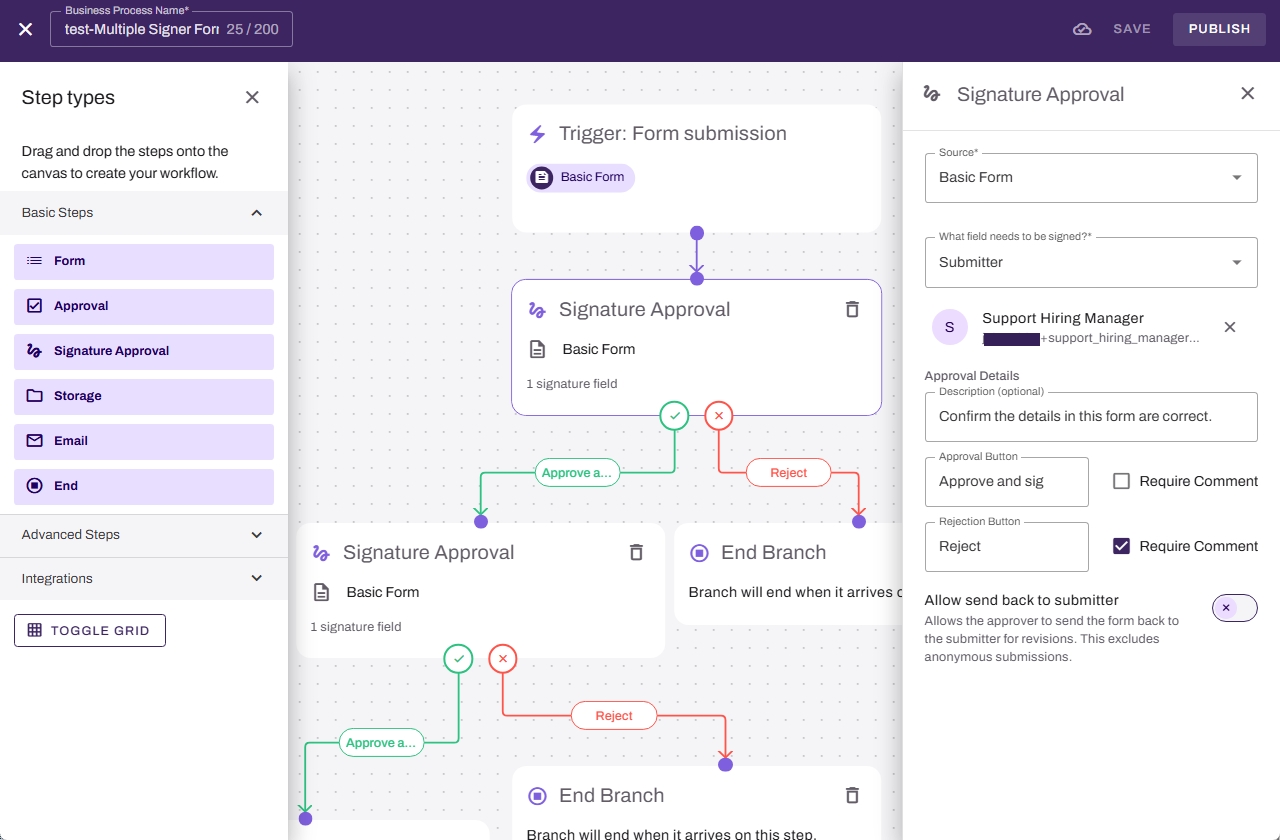Select the End step type

tap(144, 486)
